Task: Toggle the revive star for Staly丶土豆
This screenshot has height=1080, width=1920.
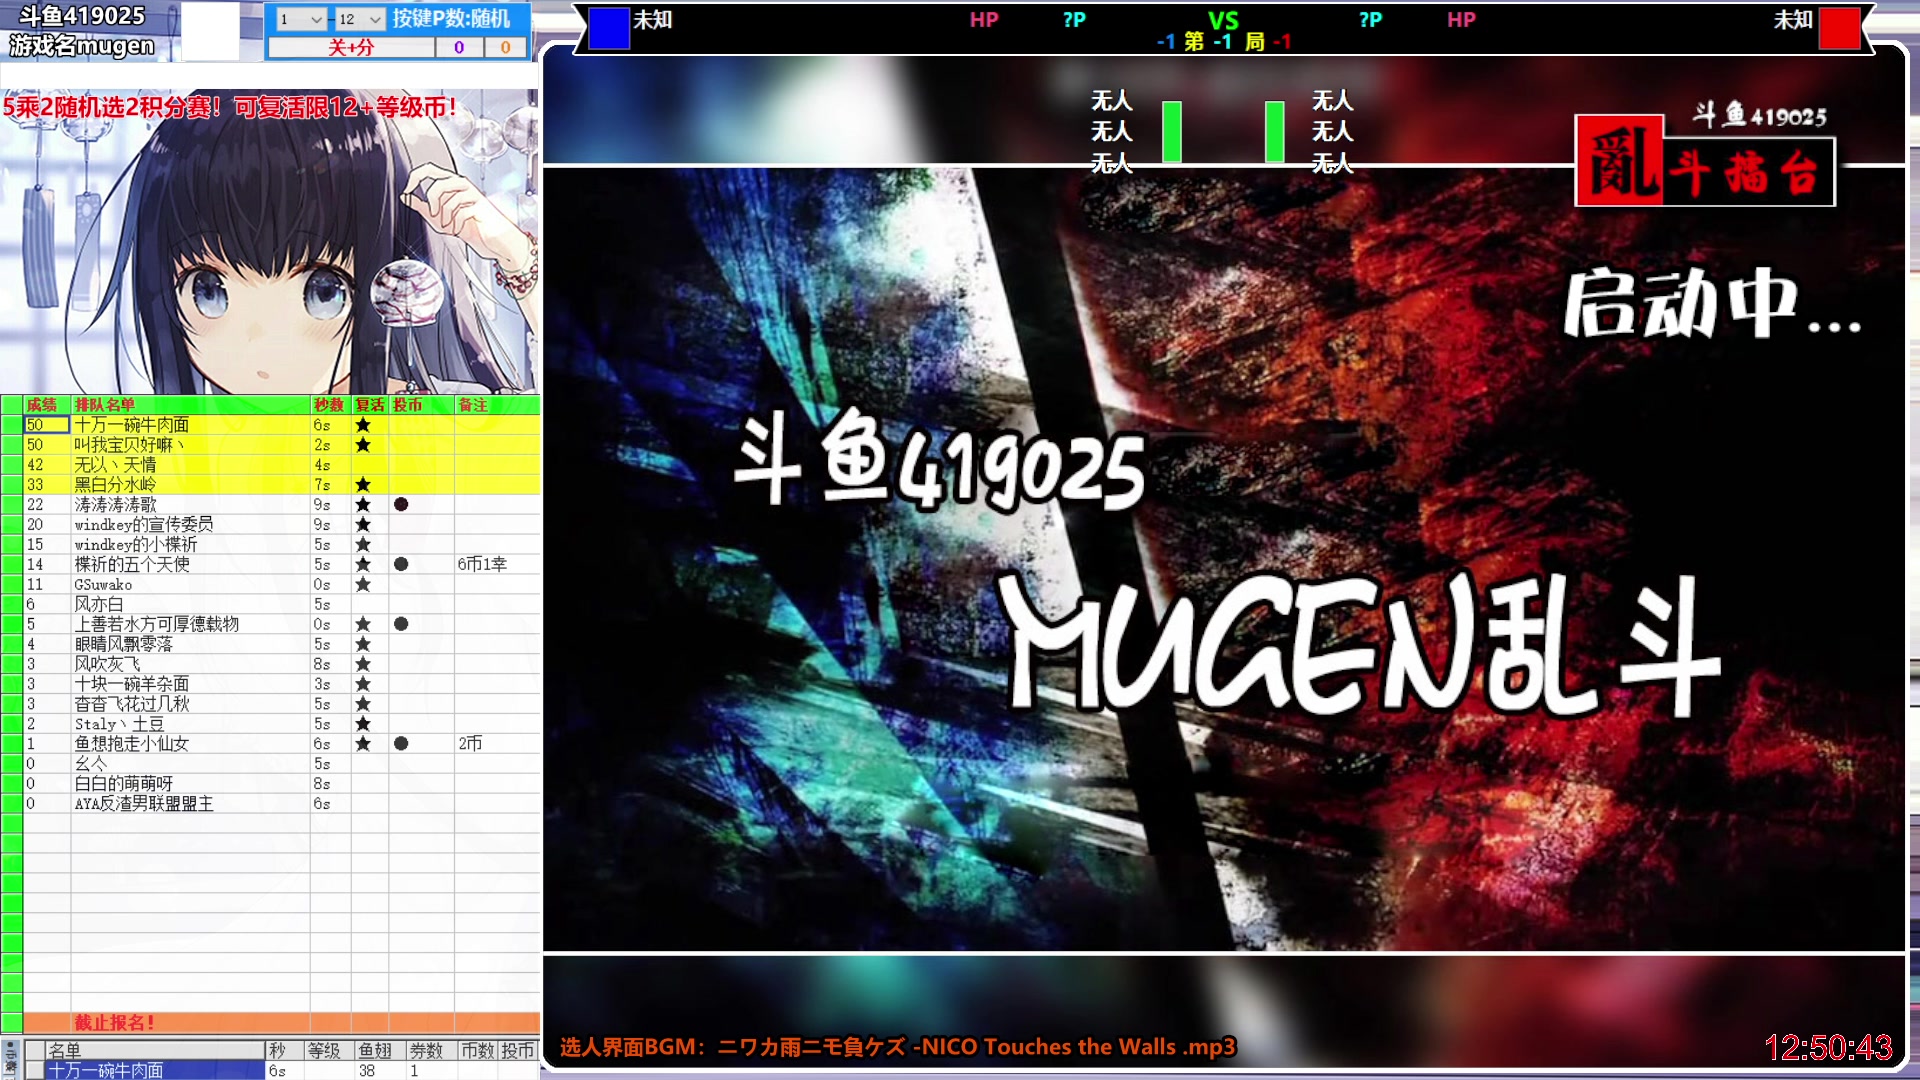Action: (x=363, y=724)
